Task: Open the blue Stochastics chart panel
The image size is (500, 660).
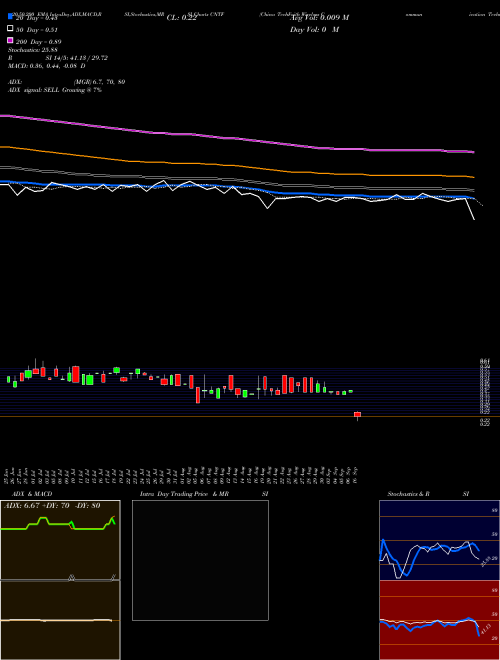Action: point(439,540)
